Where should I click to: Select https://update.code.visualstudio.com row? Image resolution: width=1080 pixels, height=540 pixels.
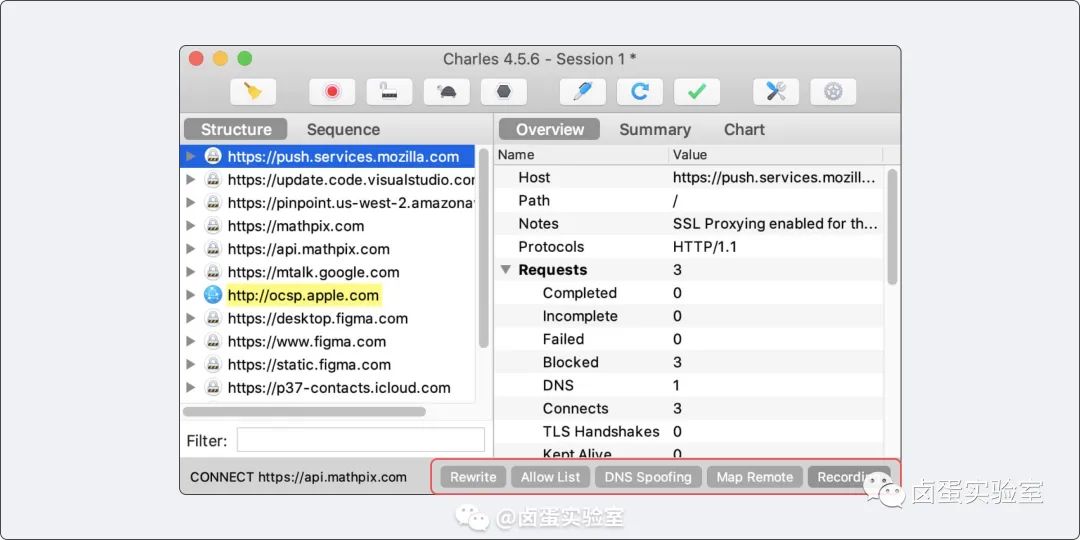click(x=328, y=180)
